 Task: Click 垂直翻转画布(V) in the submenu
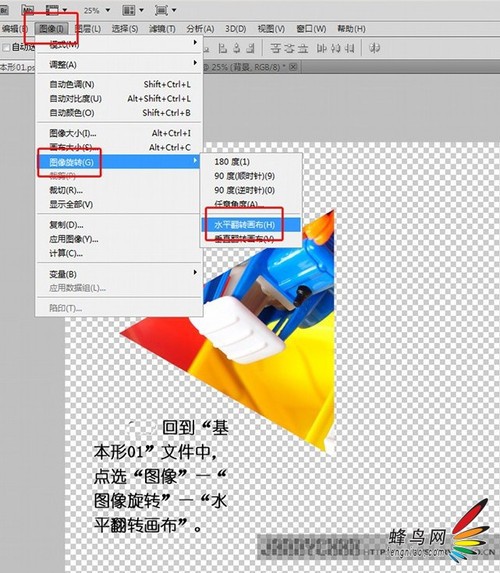251,239
